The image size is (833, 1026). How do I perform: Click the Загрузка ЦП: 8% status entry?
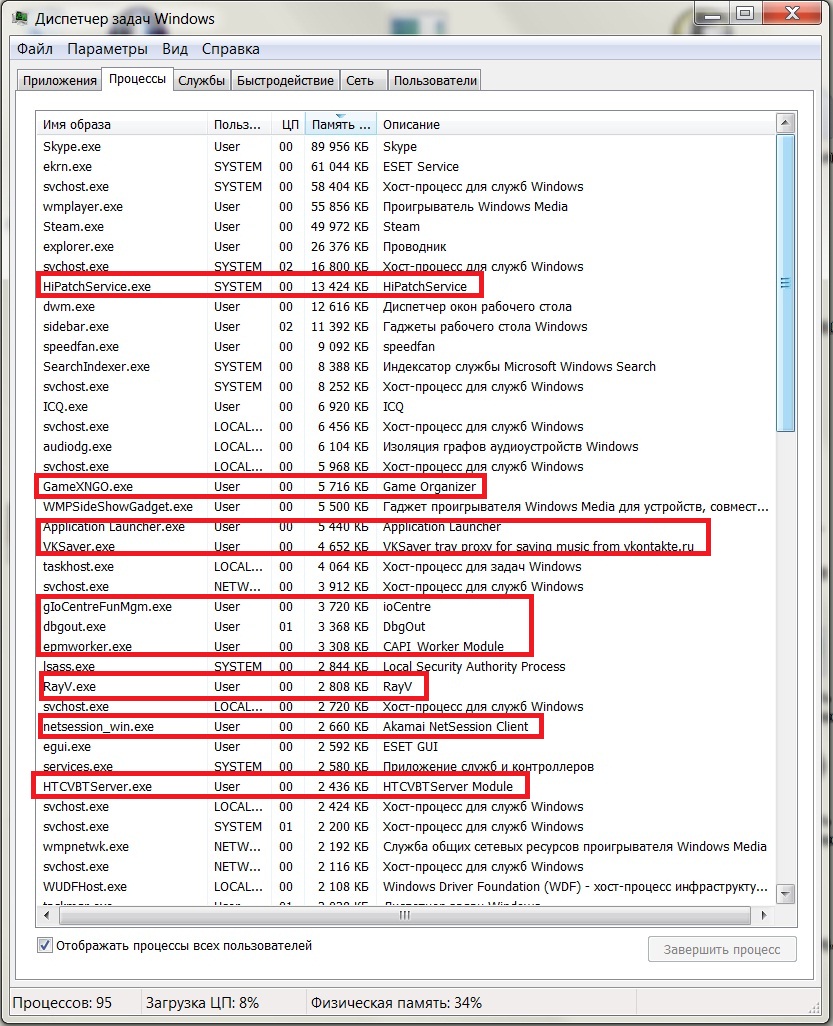point(202,1003)
